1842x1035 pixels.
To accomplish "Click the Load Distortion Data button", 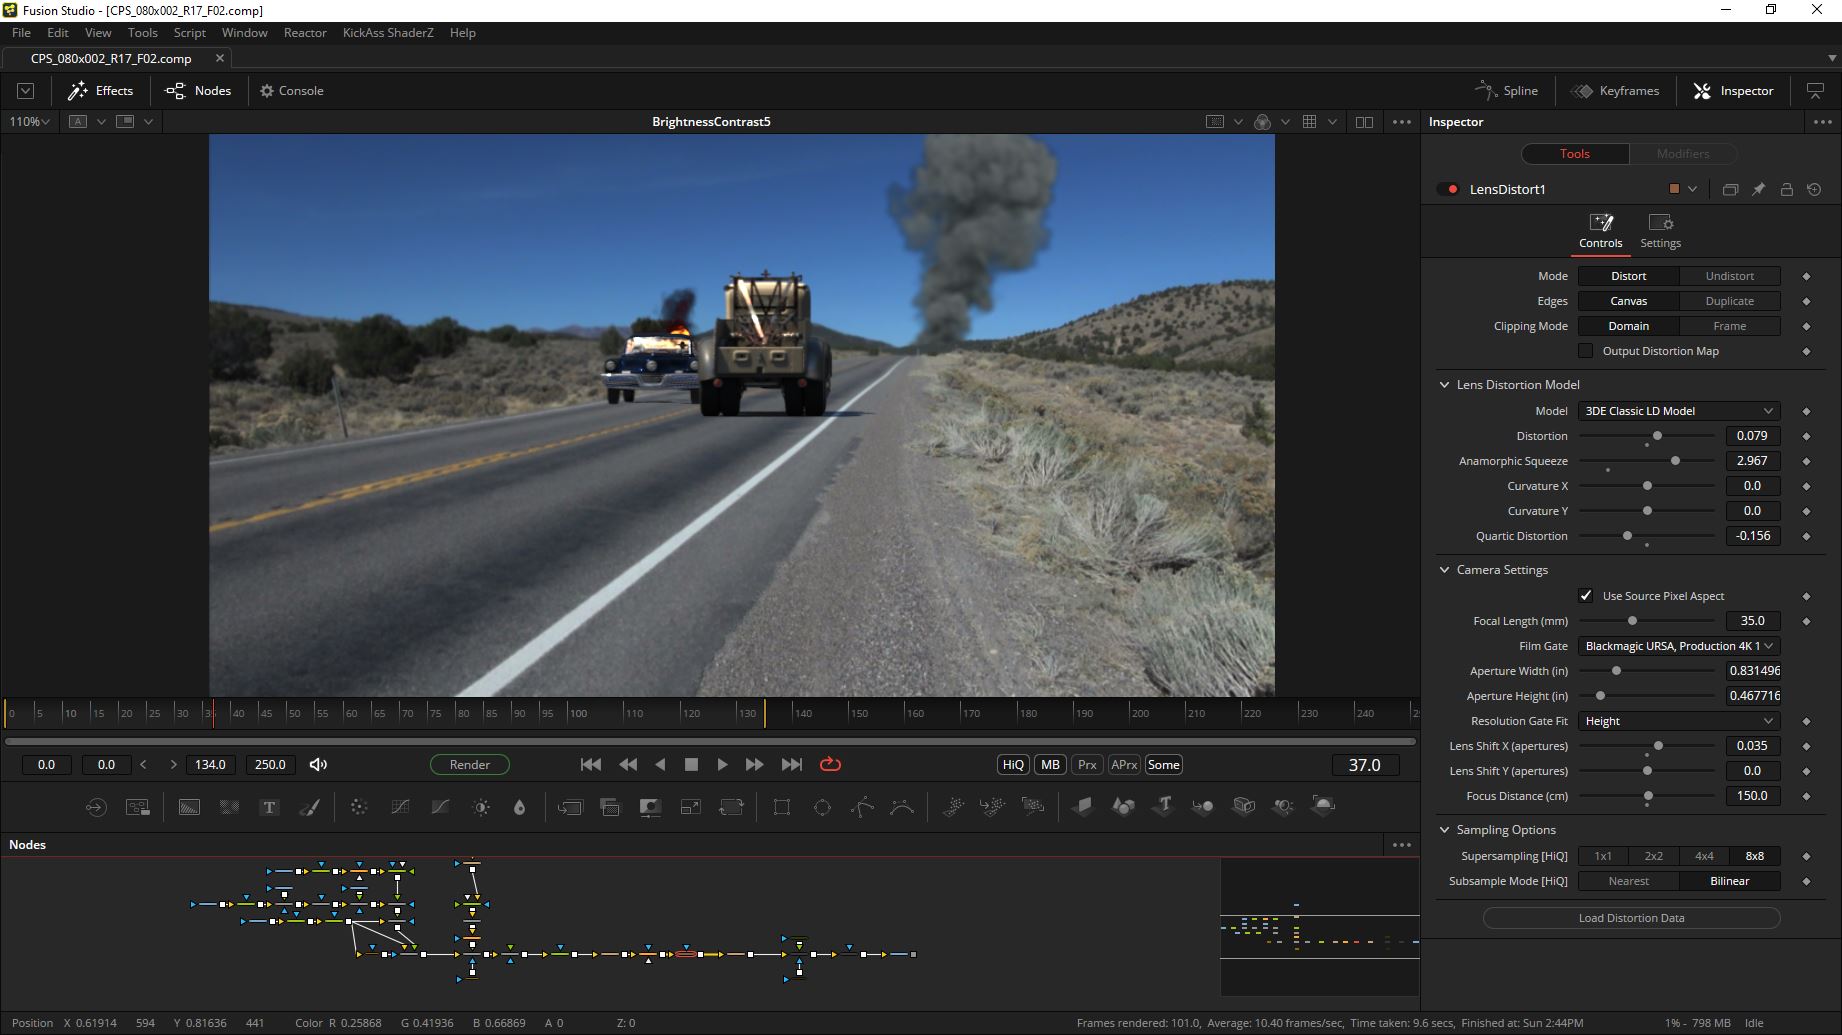I will pos(1631,918).
